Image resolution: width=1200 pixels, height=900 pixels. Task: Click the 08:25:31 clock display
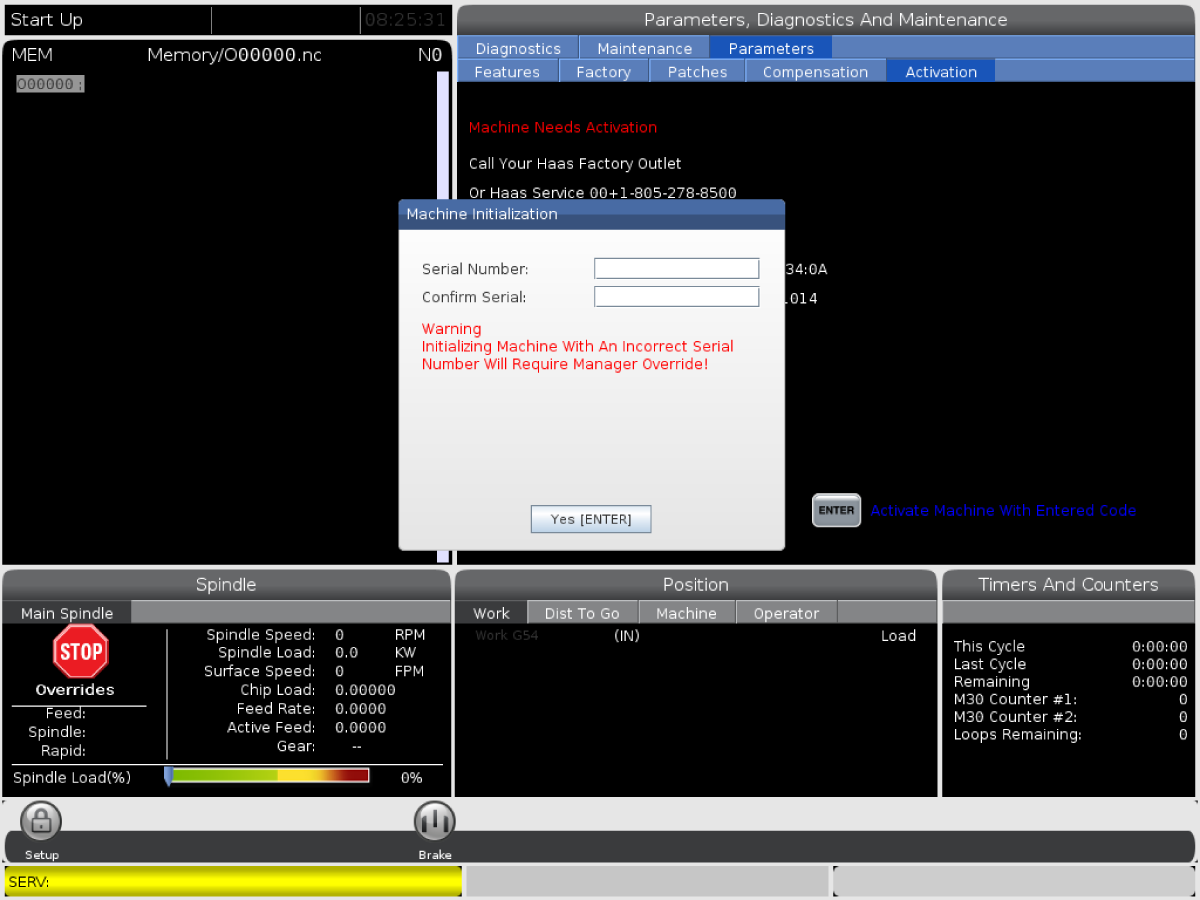click(x=405, y=19)
